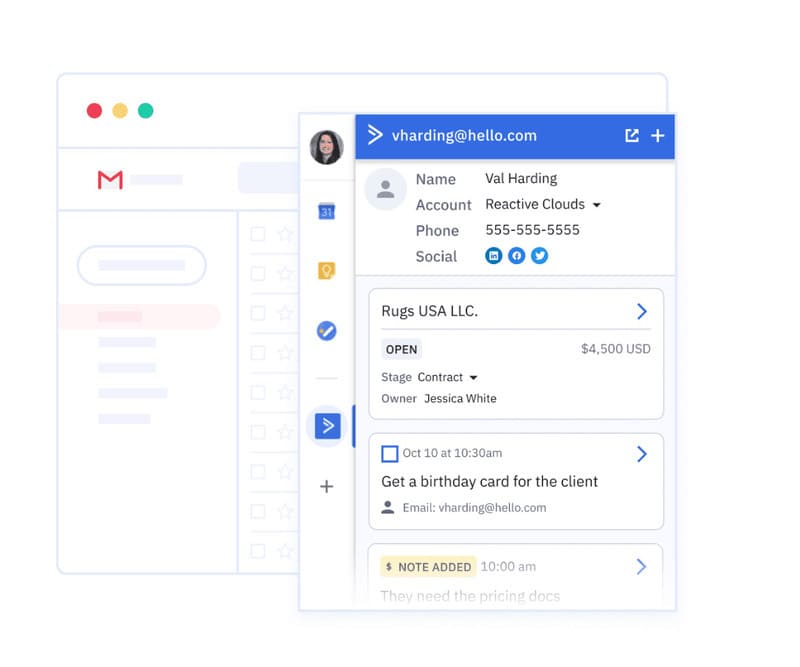Click NOTE ADDED label badge
Image resolution: width=800 pixels, height=667 pixels.
pos(429,567)
